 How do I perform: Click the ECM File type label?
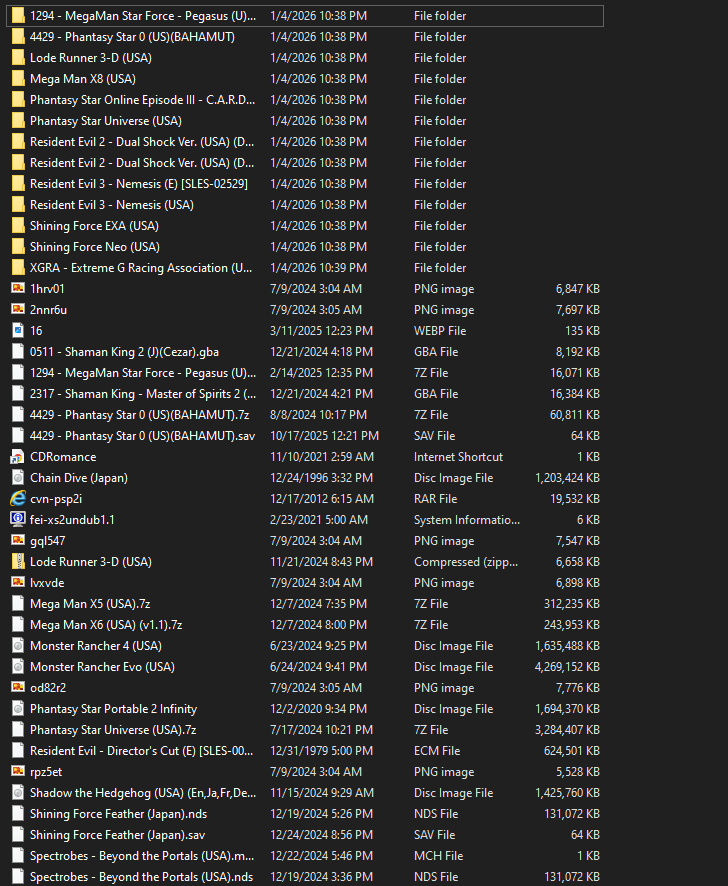coord(437,750)
